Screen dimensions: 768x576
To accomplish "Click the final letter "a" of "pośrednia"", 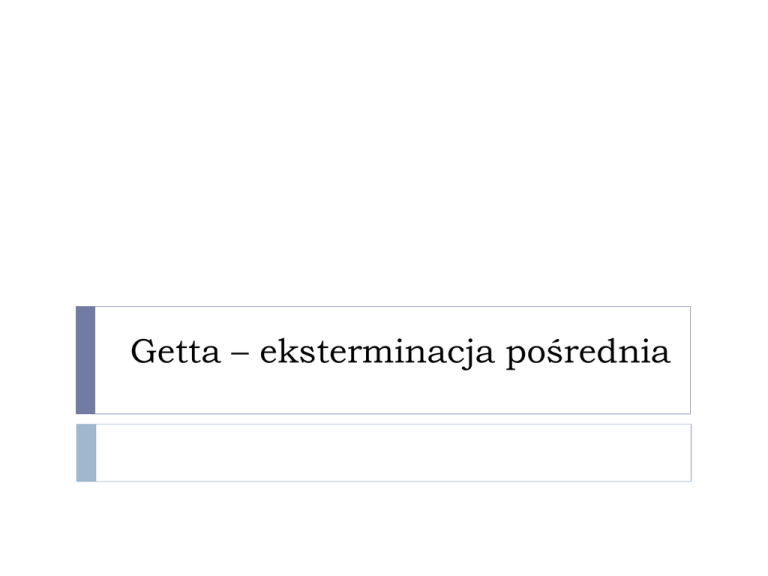I will (662, 354).
